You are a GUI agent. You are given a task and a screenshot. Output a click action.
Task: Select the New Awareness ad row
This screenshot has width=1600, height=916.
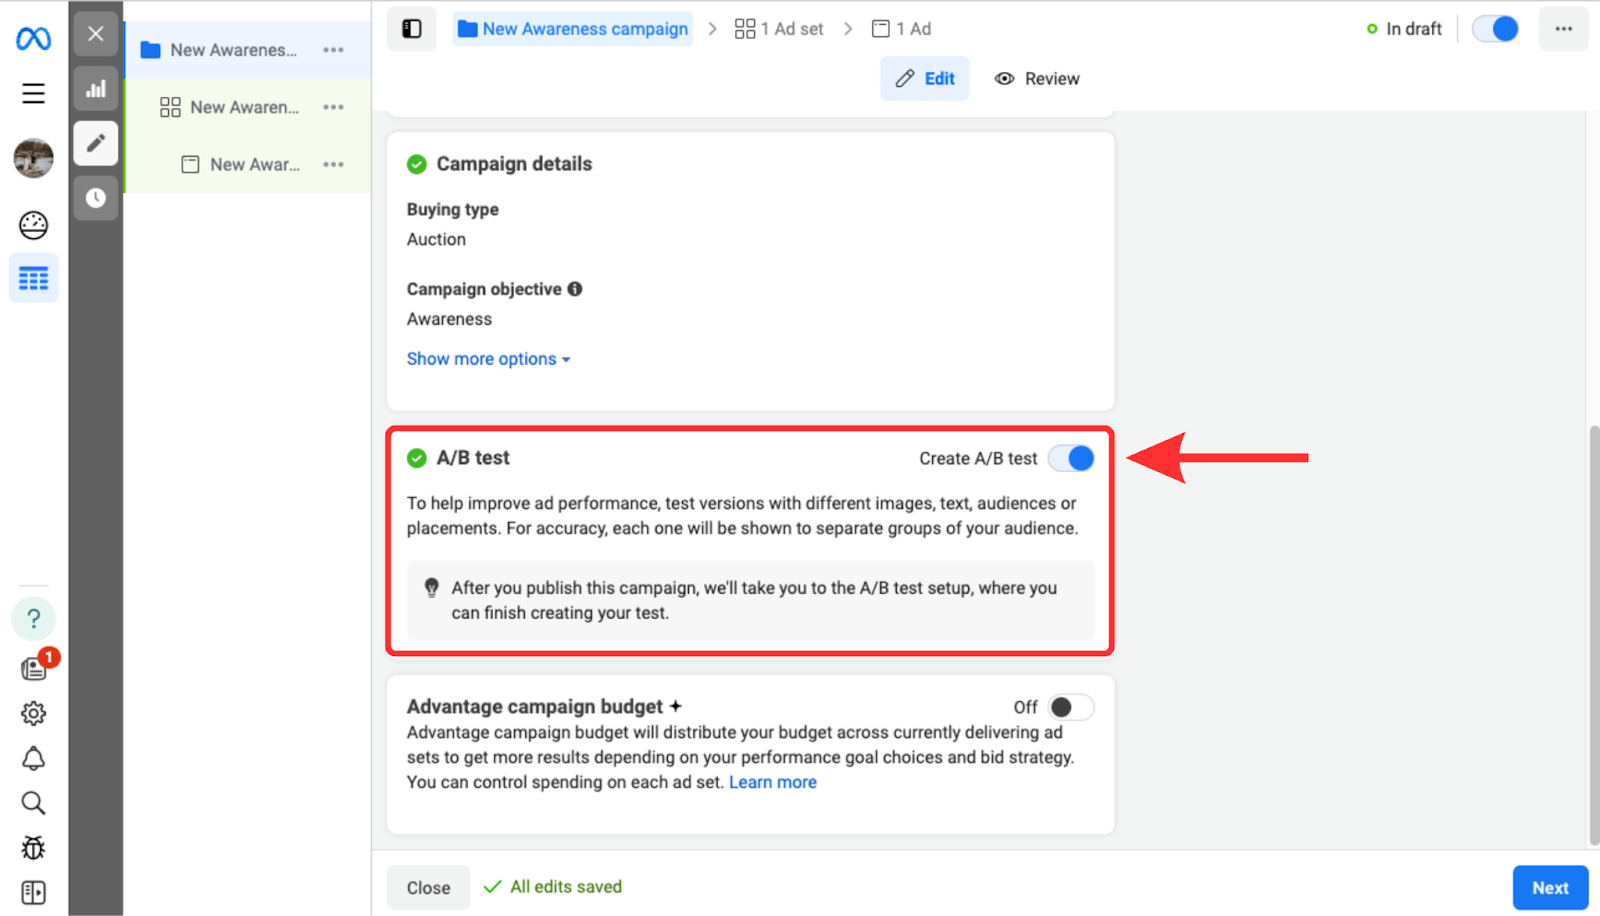(247, 164)
